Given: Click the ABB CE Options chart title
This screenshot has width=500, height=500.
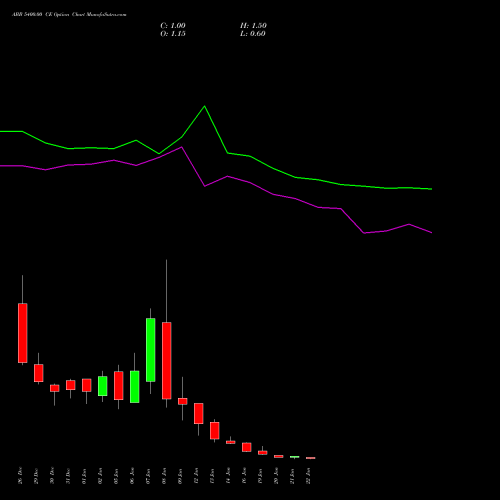Looking at the screenshot, I should 69,15.
